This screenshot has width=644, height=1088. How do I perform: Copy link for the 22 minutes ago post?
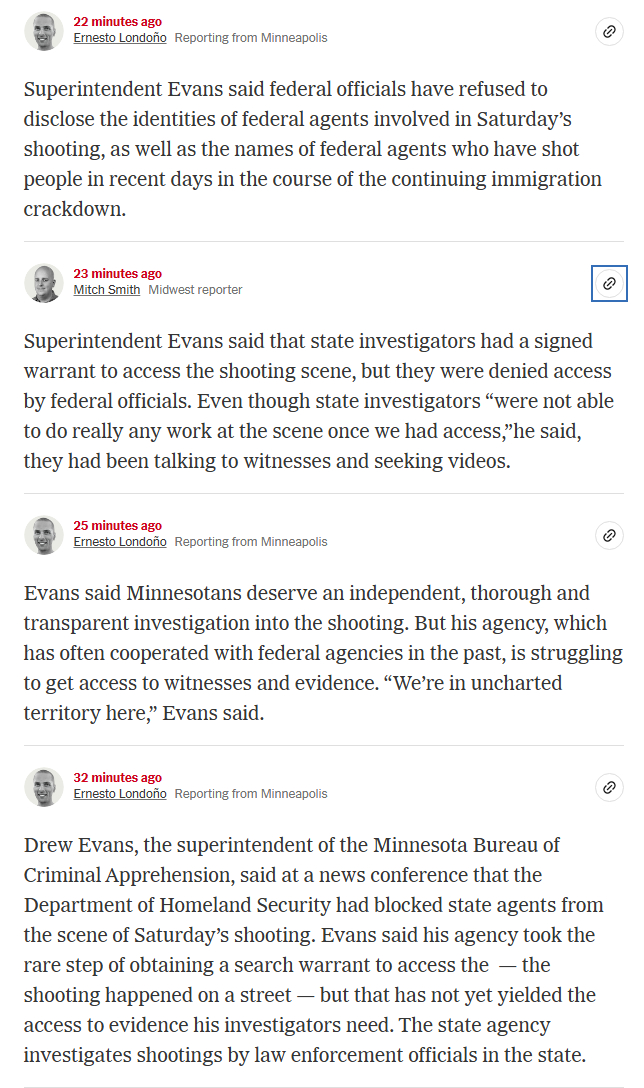[x=609, y=31]
